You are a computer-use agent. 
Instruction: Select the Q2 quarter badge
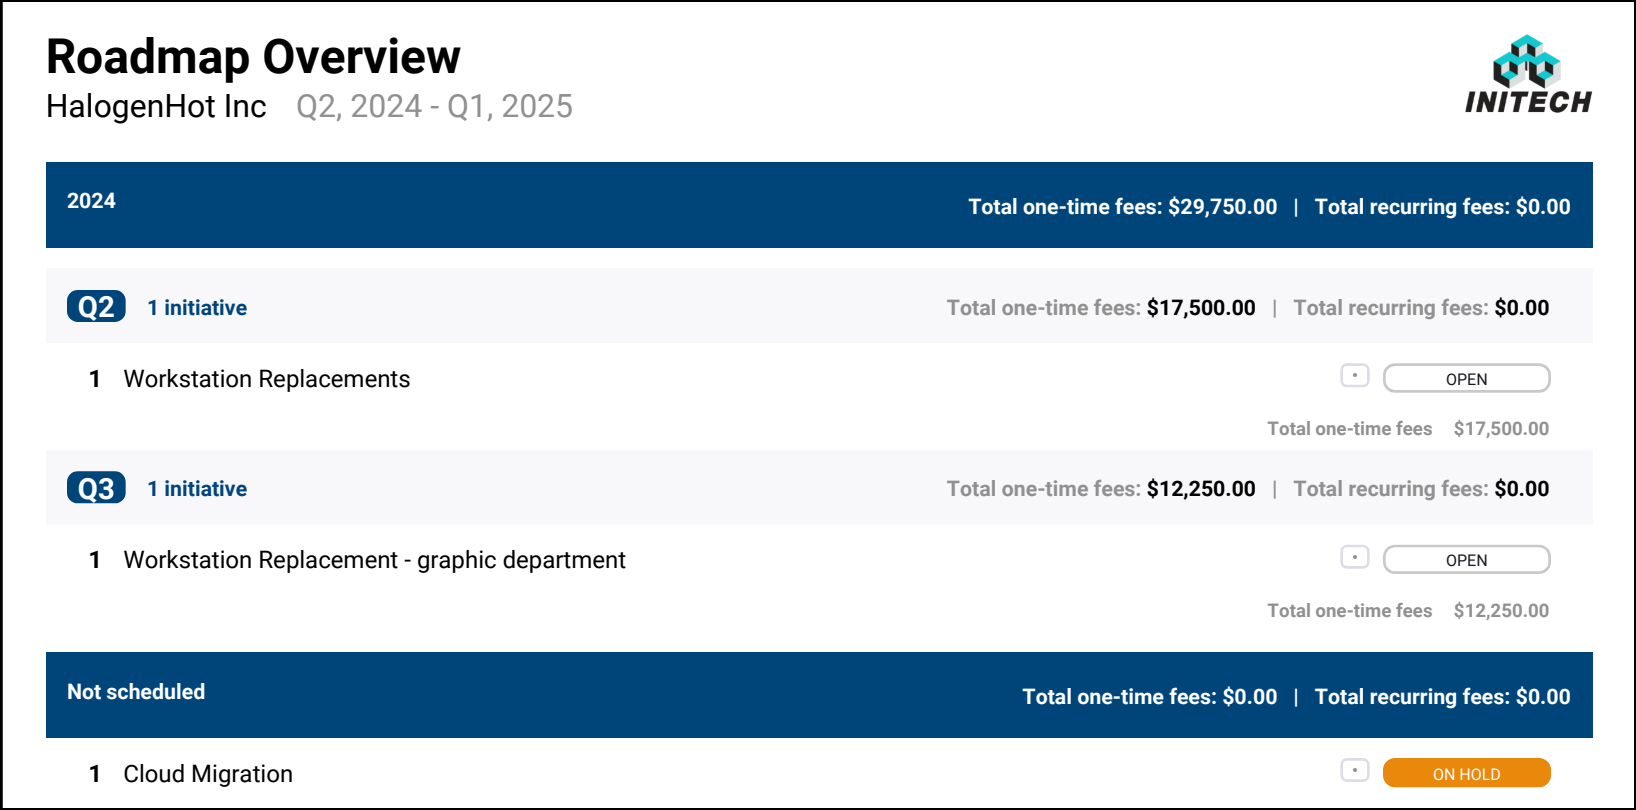coord(96,306)
